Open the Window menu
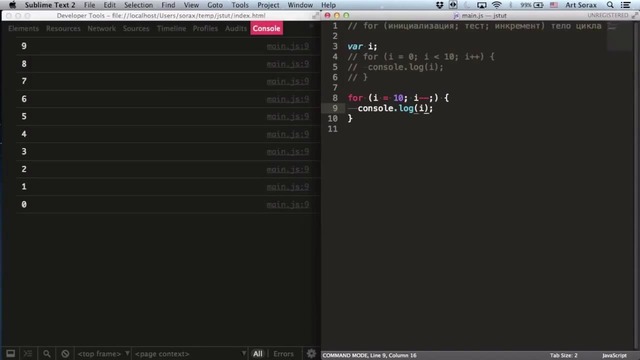Image resolution: width=640 pixels, height=360 pixels. 300,5
